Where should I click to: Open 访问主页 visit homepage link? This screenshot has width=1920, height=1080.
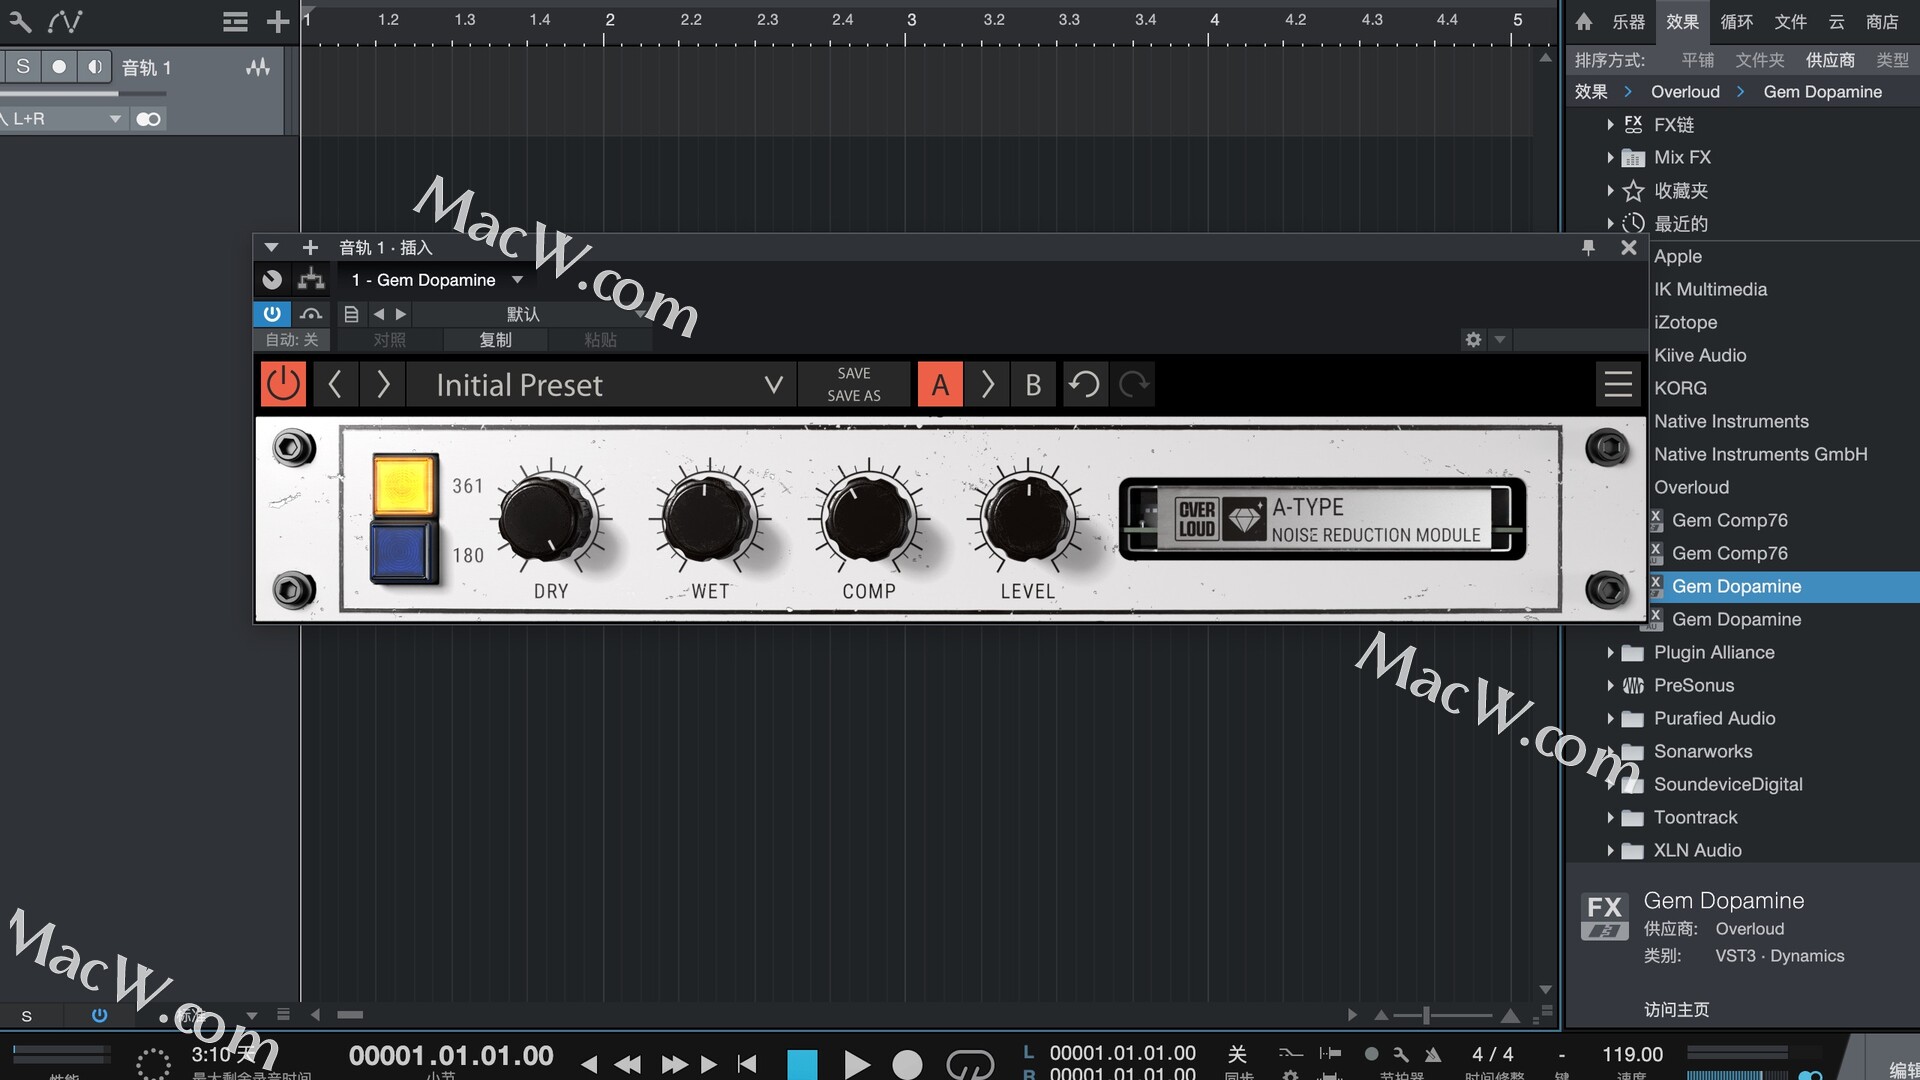coord(1676,1010)
